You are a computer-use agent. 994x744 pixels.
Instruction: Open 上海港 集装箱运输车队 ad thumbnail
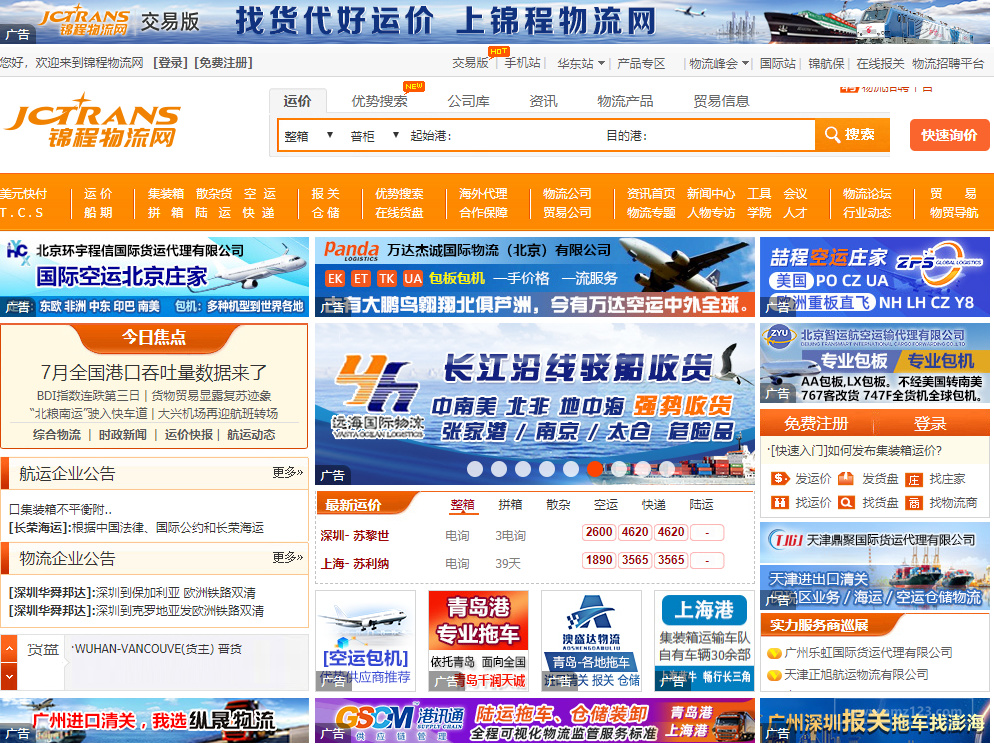pyautogui.click(x=704, y=640)
